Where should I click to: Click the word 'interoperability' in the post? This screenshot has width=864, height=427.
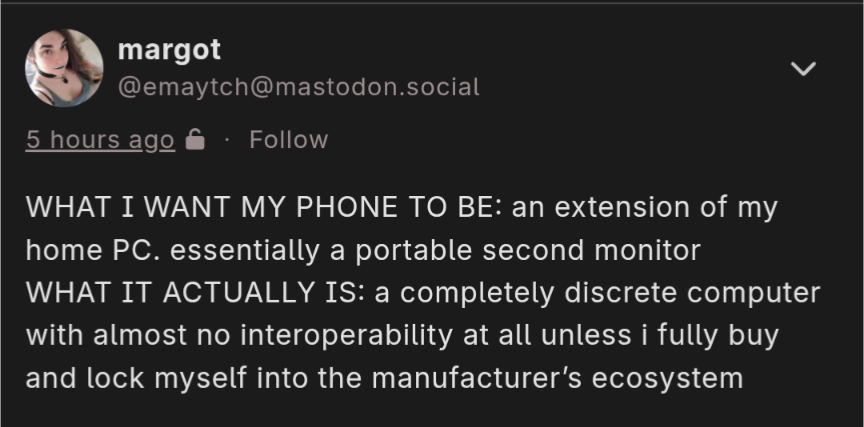click(x=328, y=336)
